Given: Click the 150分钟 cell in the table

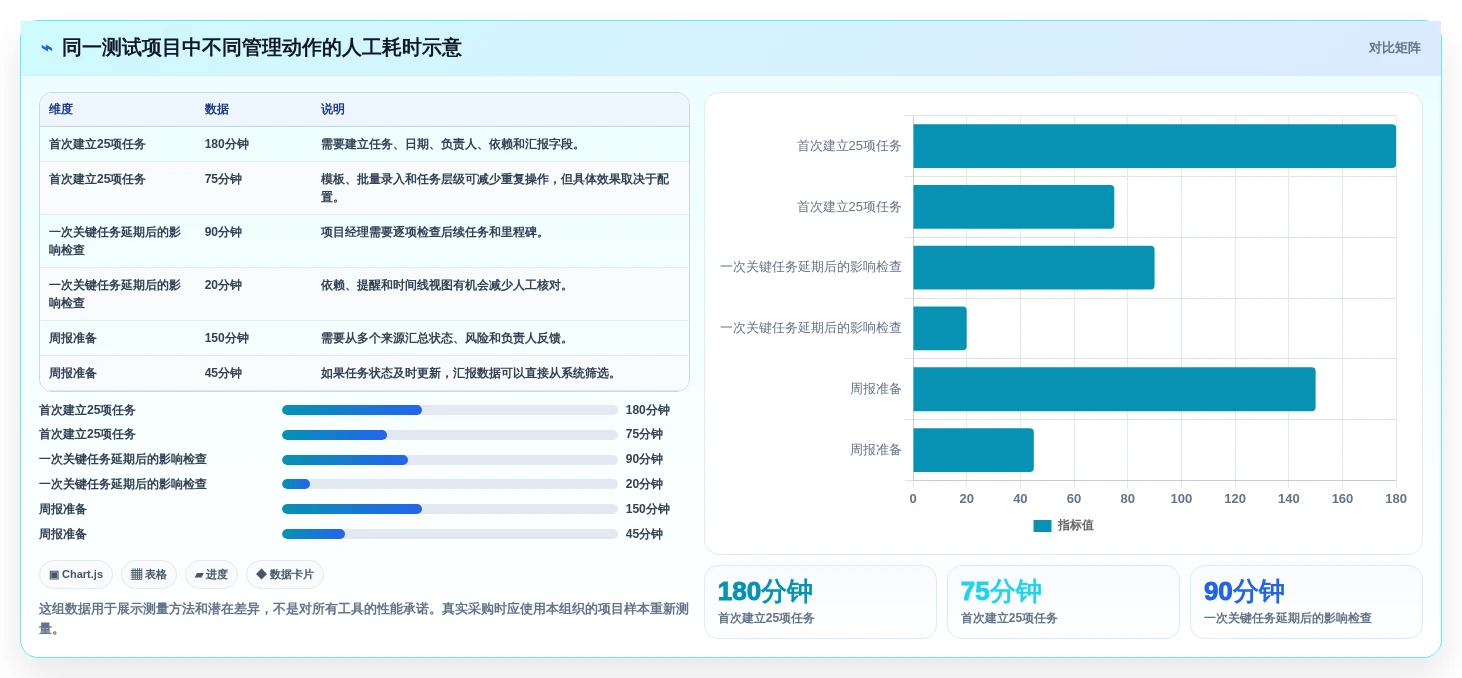Looking at the screenshot, I should click(x=227, y=338).
